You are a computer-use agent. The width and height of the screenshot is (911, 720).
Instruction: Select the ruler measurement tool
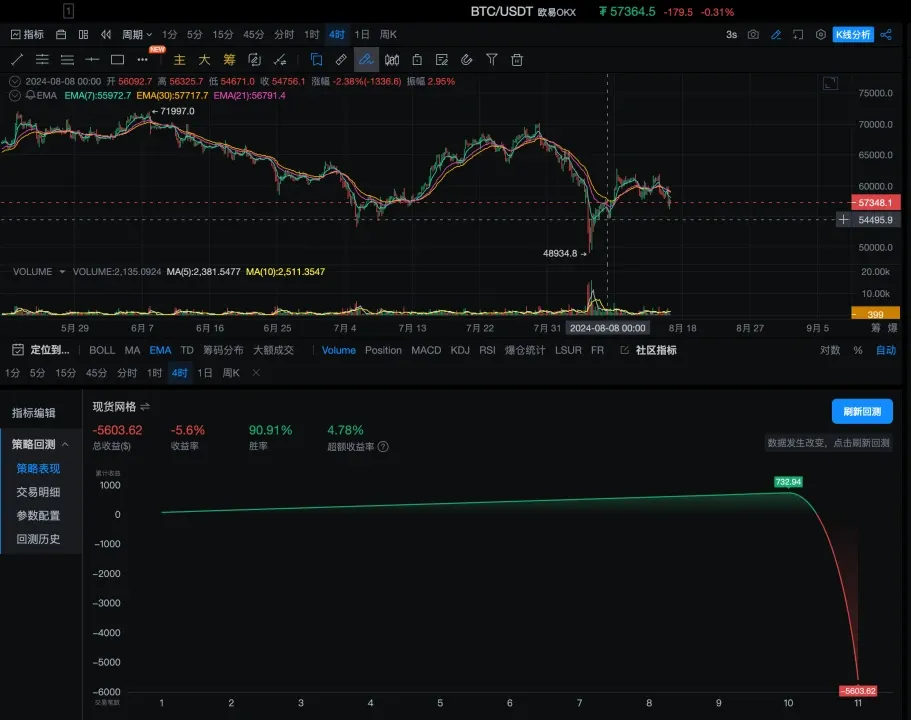pyautogui.click(x=341, y=60)
